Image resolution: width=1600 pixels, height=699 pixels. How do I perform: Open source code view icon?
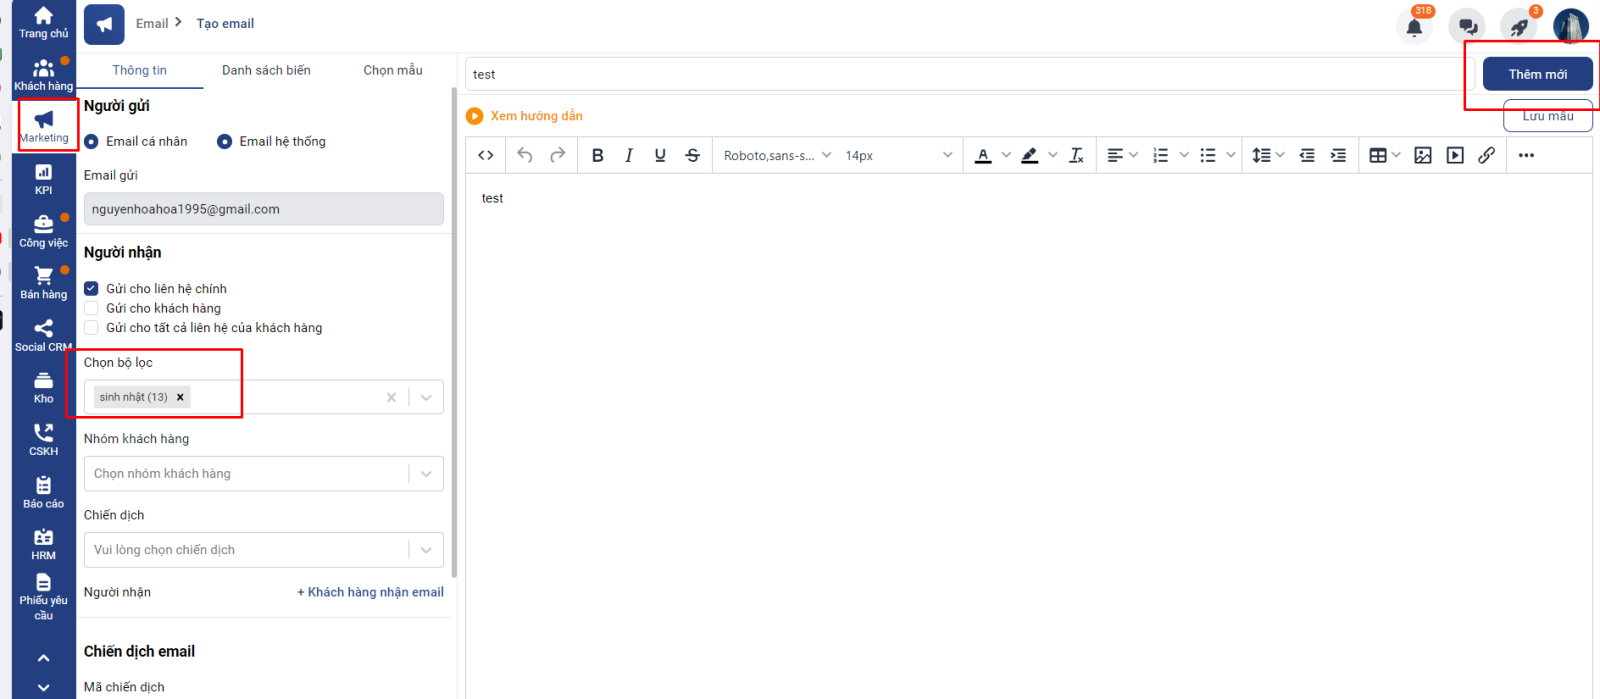point(486,155)
